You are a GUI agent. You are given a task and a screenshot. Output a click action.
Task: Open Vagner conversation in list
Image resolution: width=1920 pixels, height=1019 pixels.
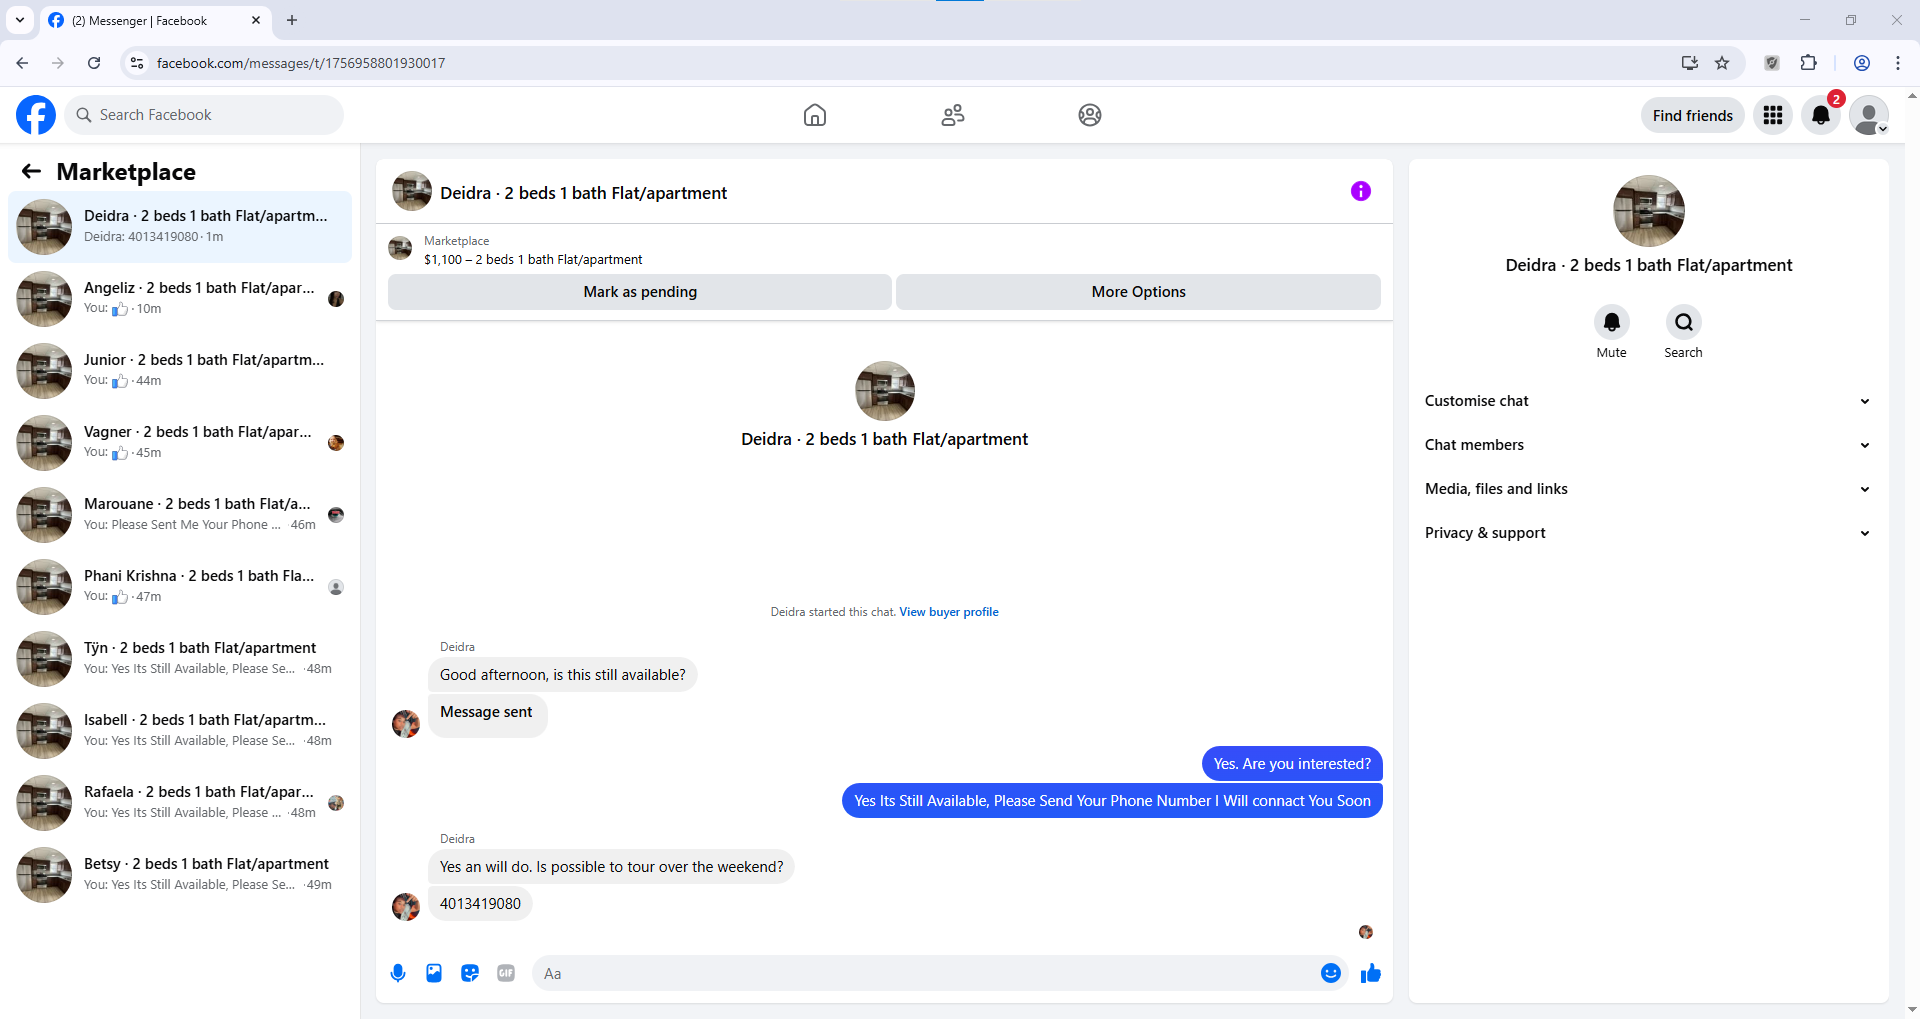pyautogui.click(x=180, y=443)
